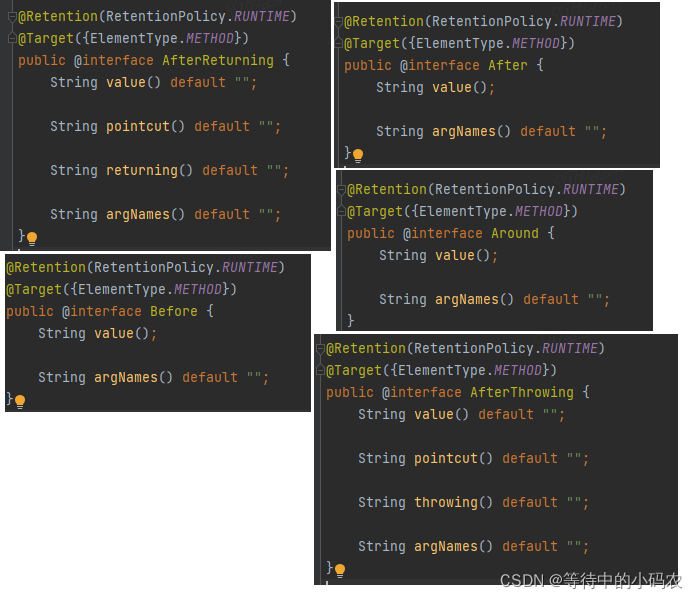Click the AfterReturning interface name

[x=218, y=61]
